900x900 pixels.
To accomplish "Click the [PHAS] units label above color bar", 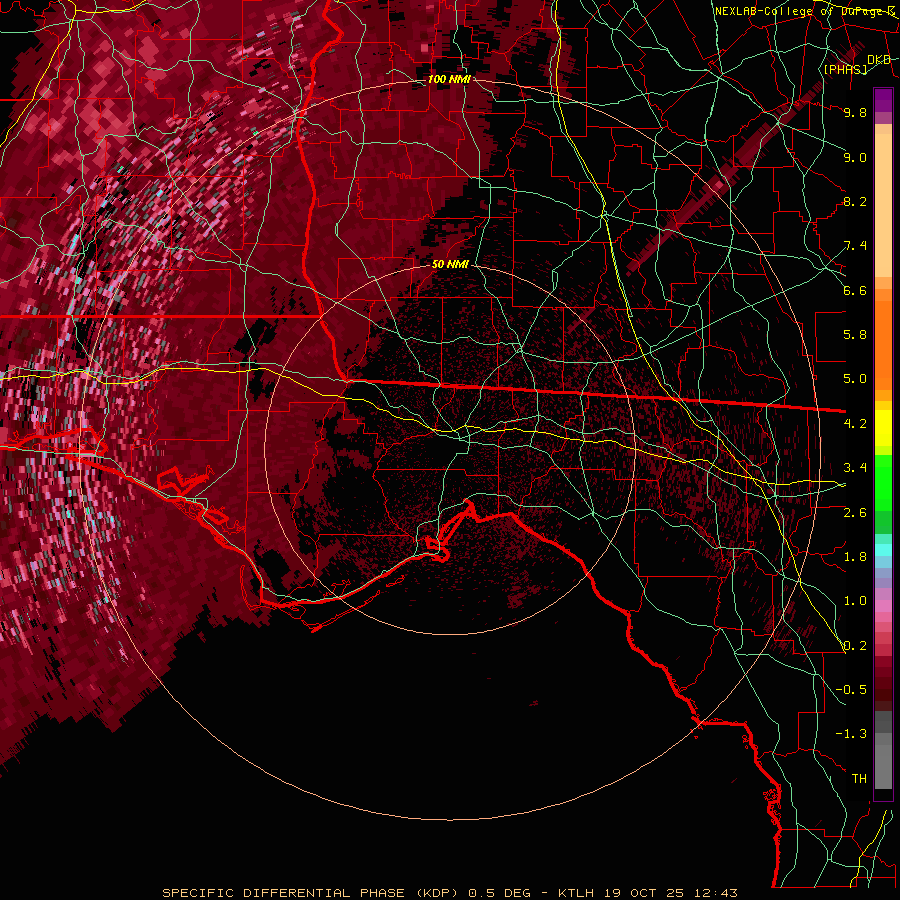I will point(845,69).
